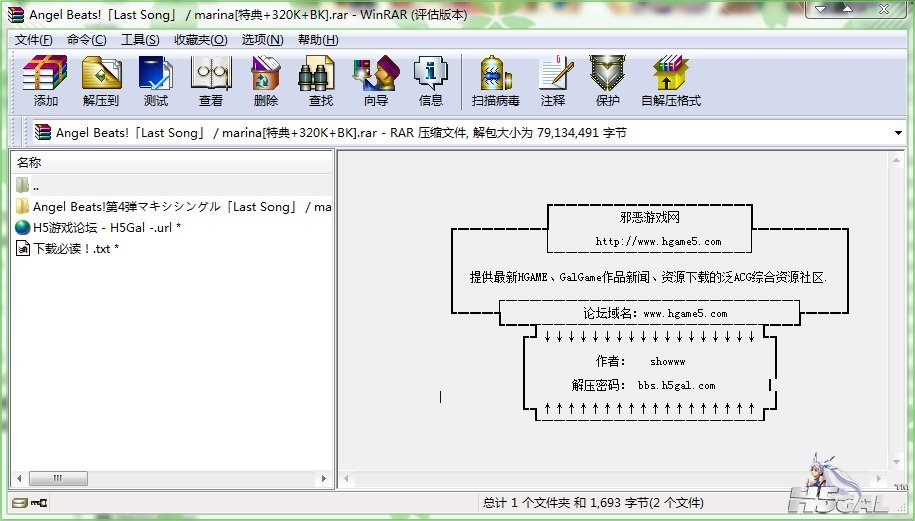Click the http://www.hgame5.com text in comment

658,242
